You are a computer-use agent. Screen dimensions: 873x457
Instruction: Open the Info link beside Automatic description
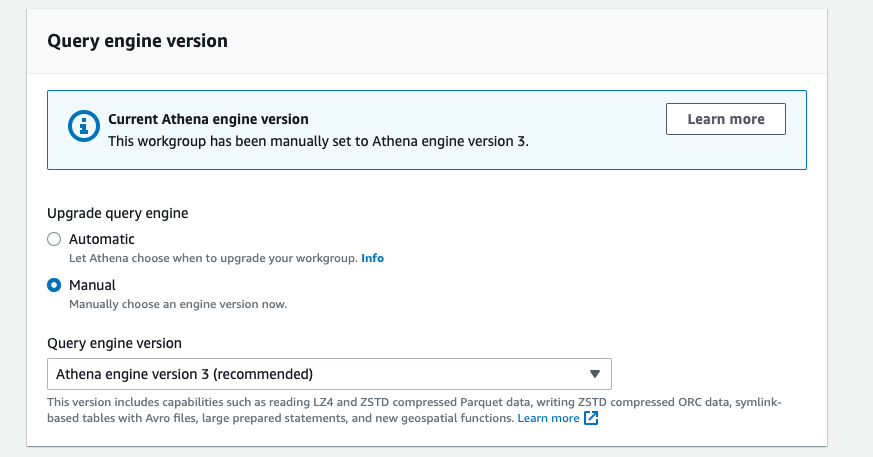point(372,258)
